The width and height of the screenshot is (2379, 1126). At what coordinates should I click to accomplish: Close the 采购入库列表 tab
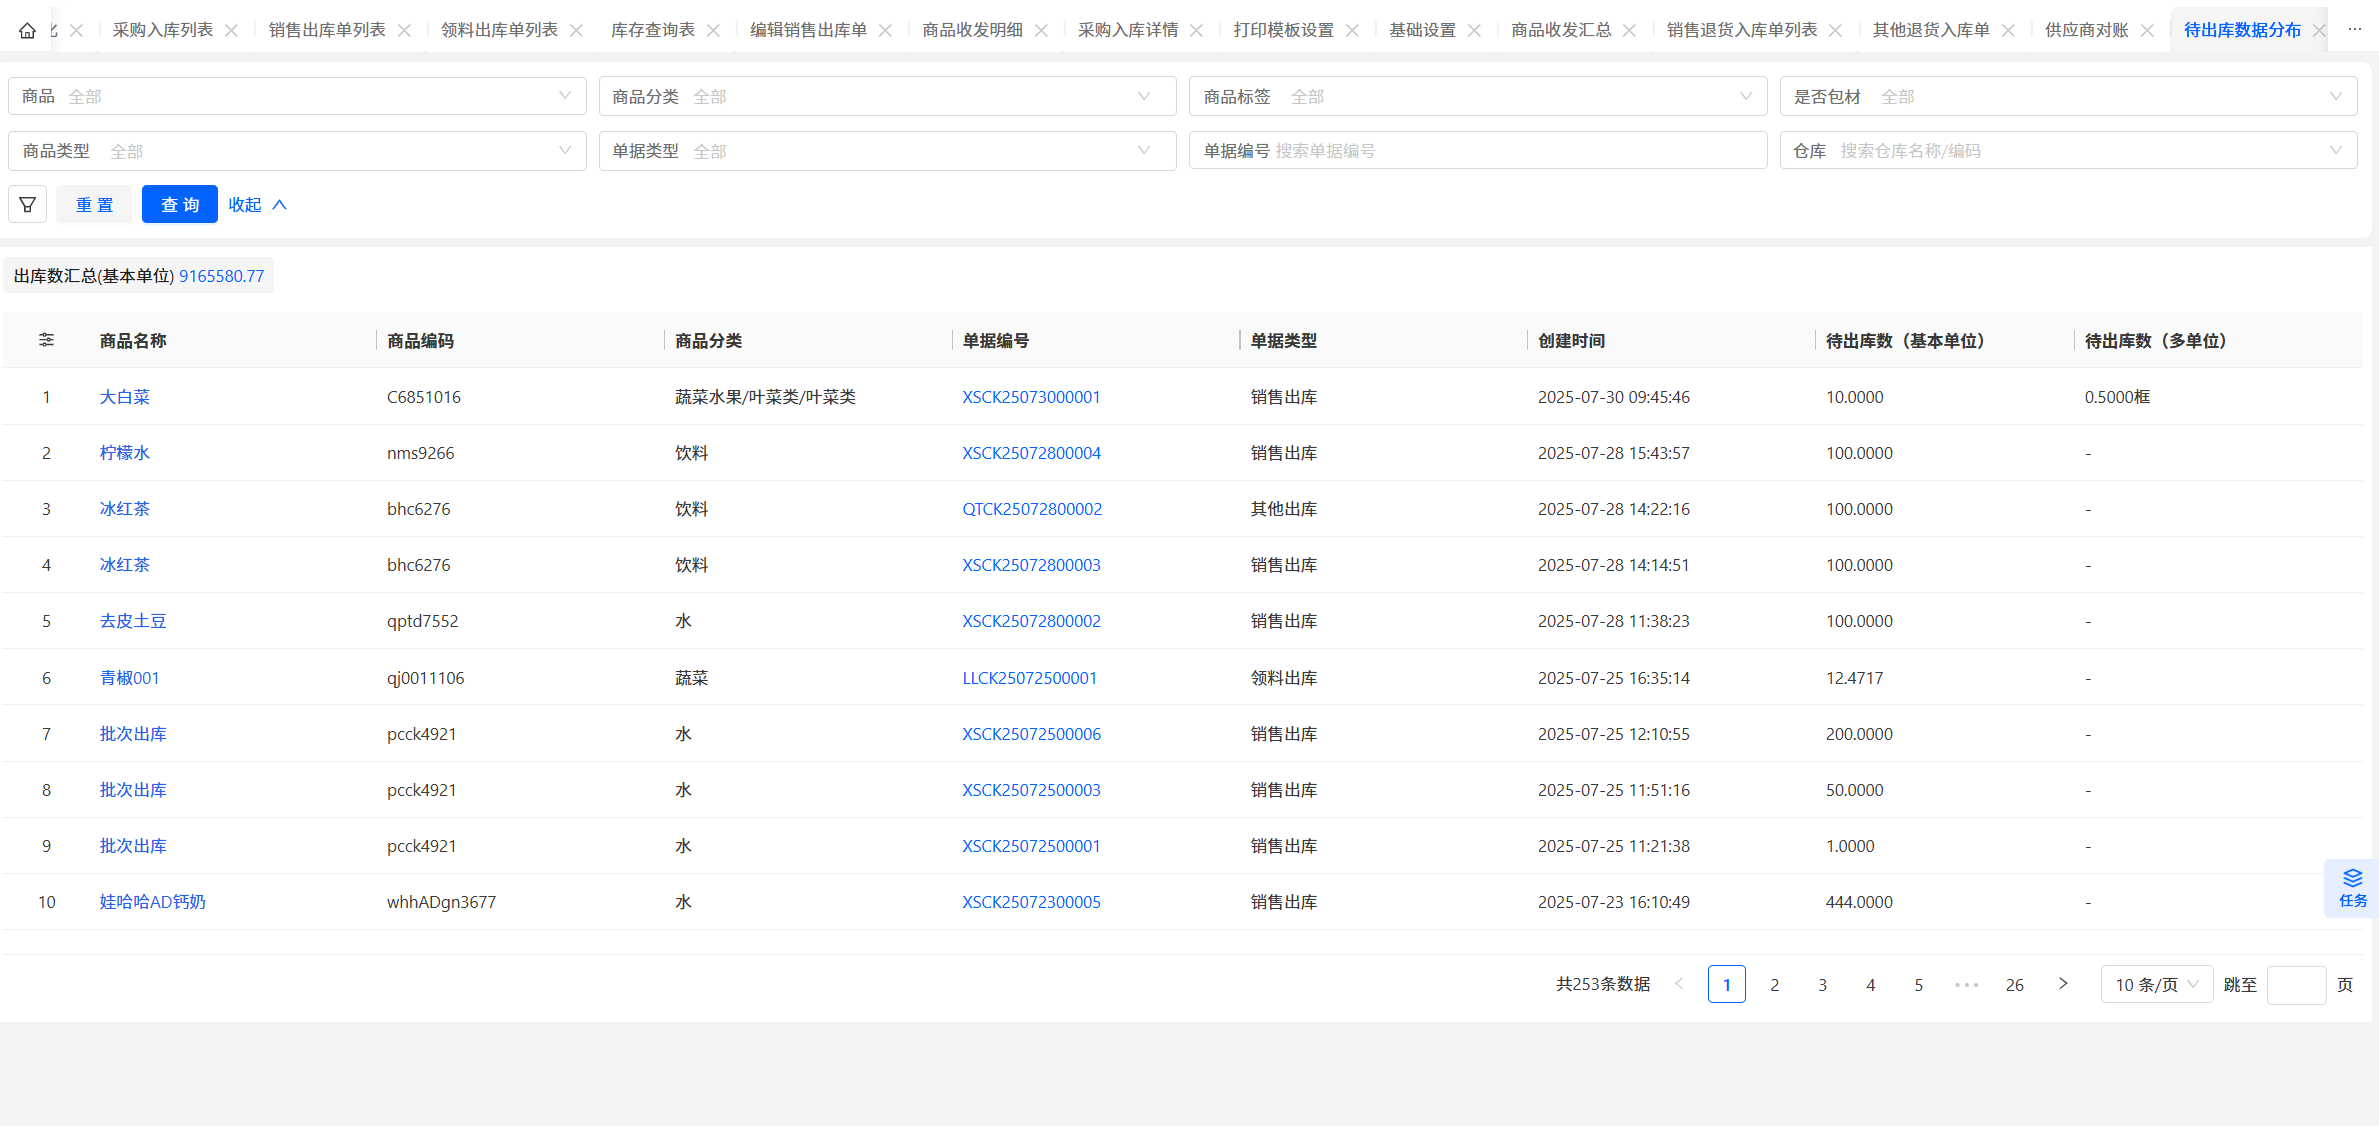[x=231, y=30]
